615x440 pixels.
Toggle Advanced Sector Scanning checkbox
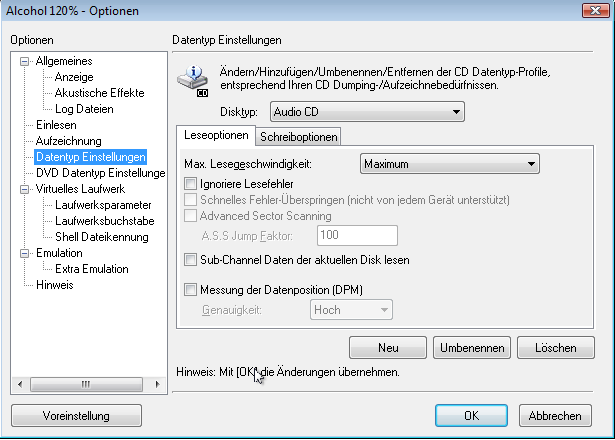click(x=191, y=216)
